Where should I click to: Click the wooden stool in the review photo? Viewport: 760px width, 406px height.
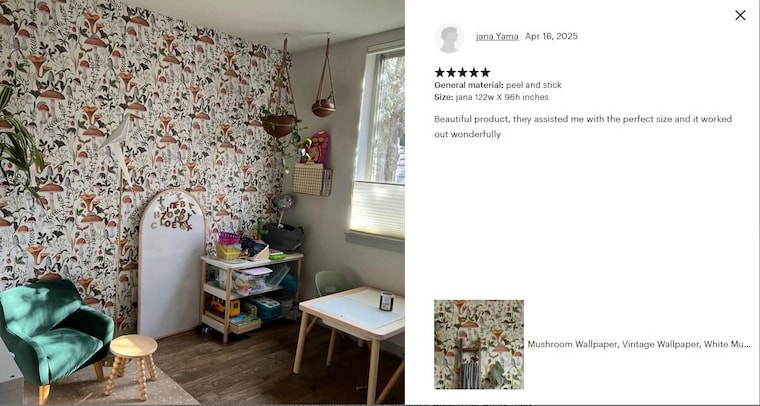[131, 364]
